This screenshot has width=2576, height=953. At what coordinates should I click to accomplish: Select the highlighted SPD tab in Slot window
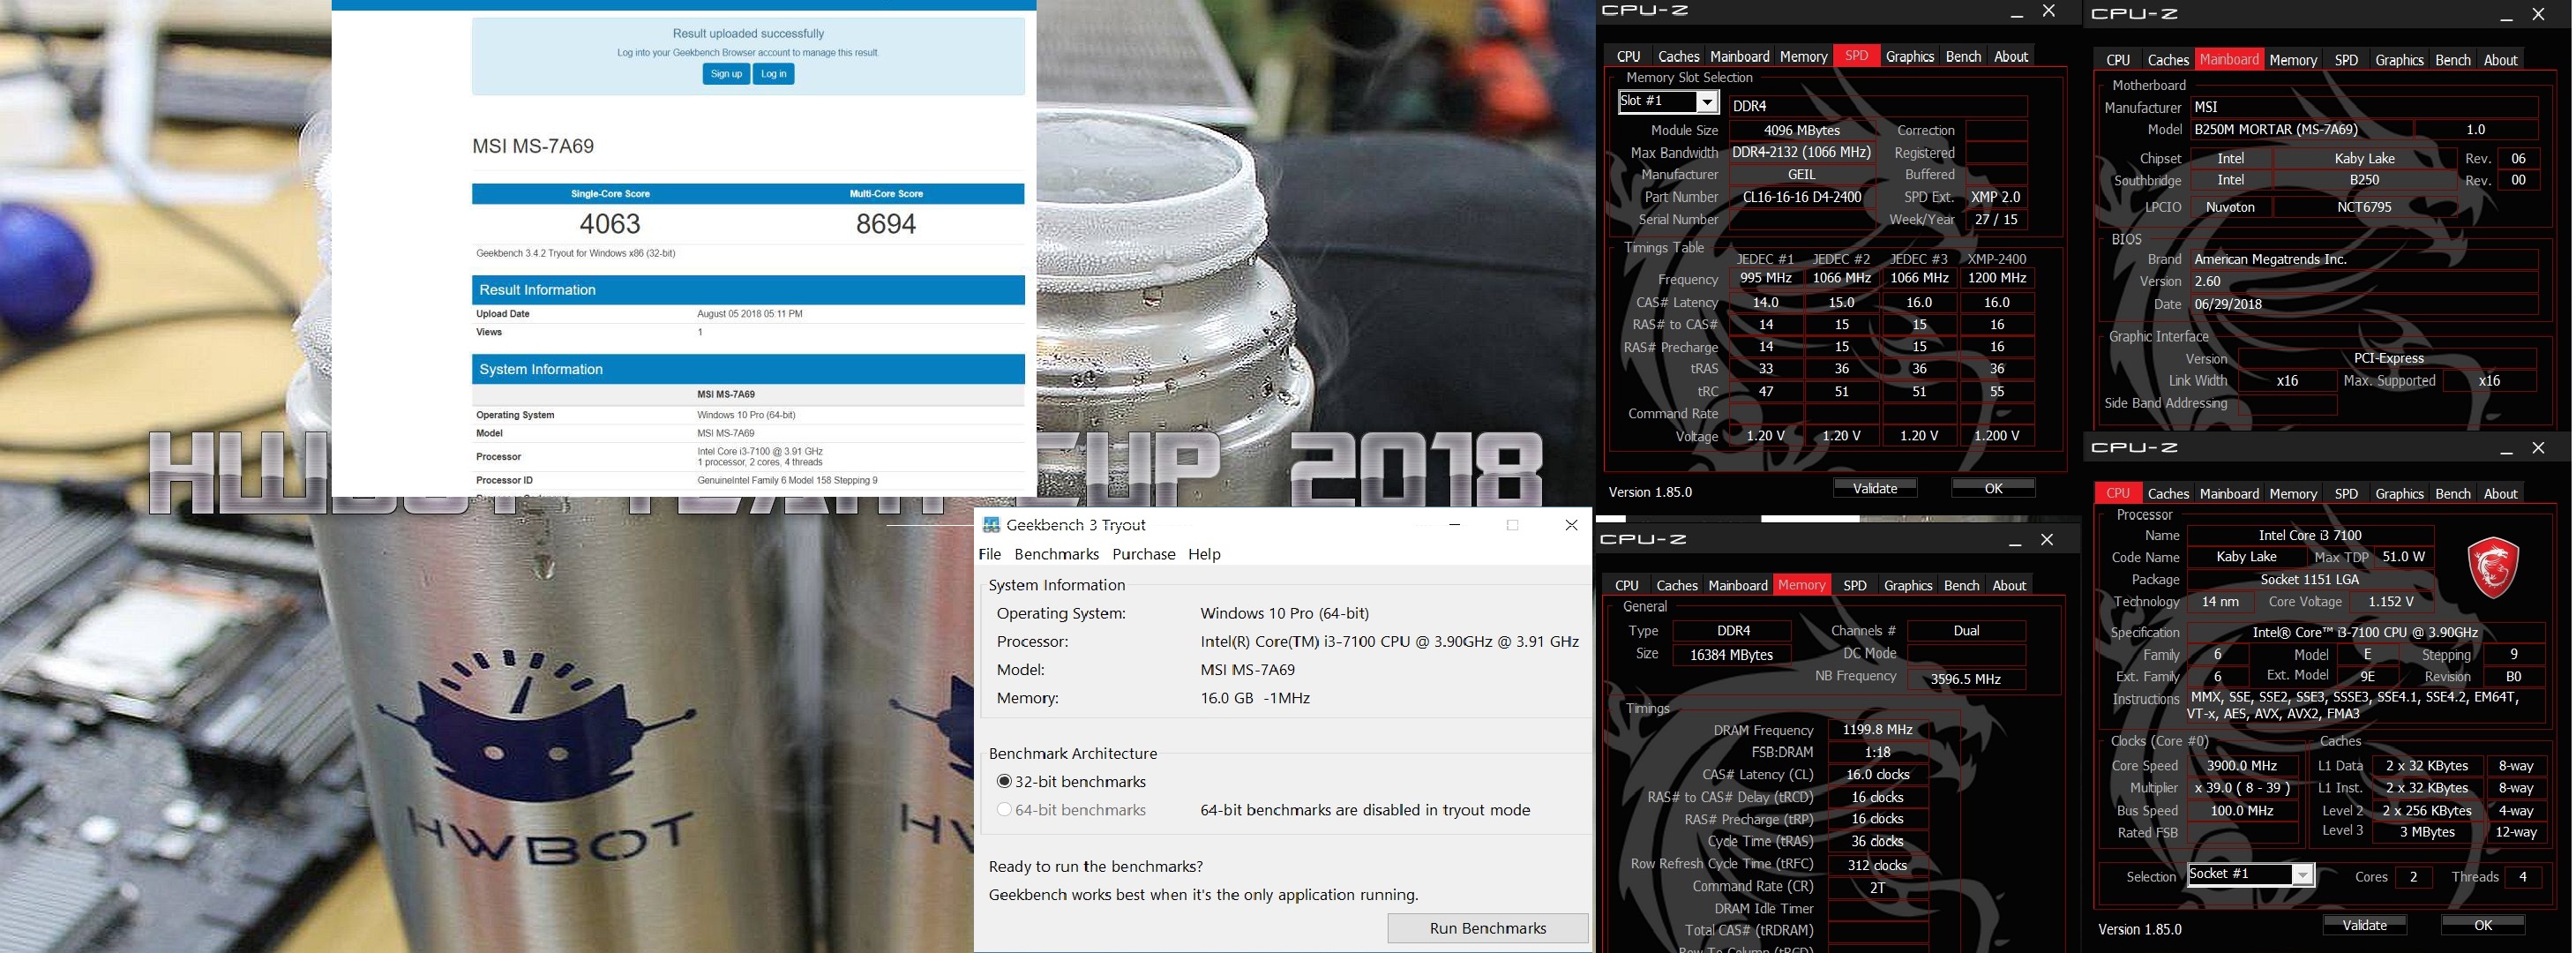pyautogui.click(x=1856, y=57)
